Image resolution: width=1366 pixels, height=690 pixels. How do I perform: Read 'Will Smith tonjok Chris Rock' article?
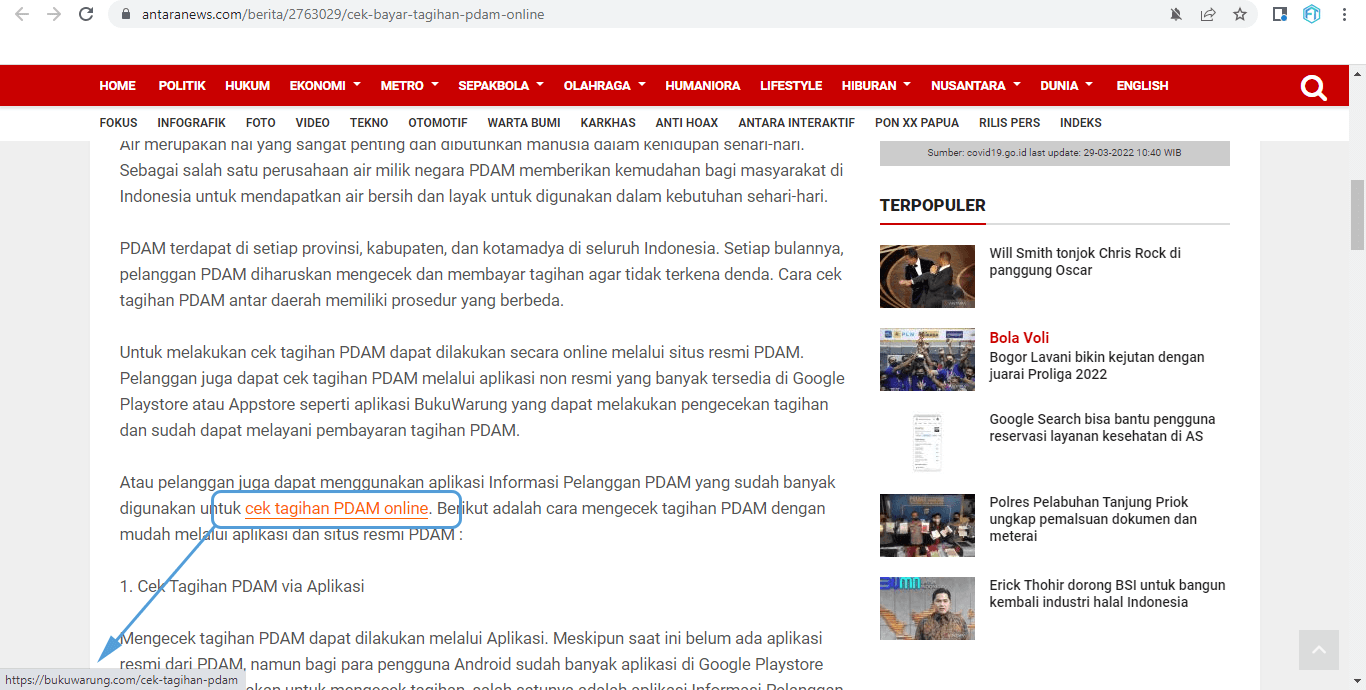[x=1085, y=262]
